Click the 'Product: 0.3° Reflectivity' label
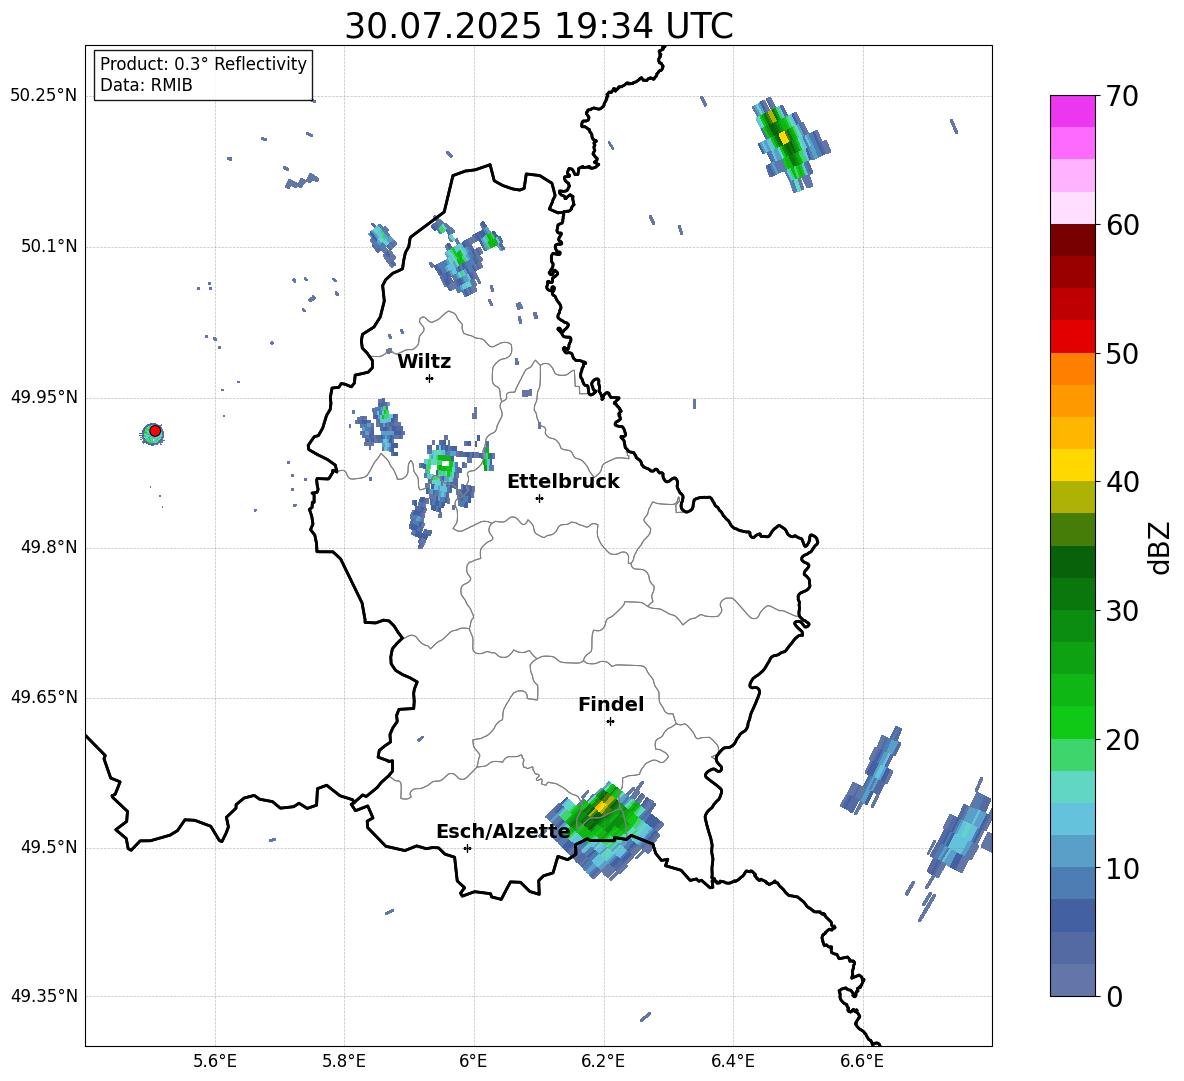 pyautogui.click(x=203, y=64)
